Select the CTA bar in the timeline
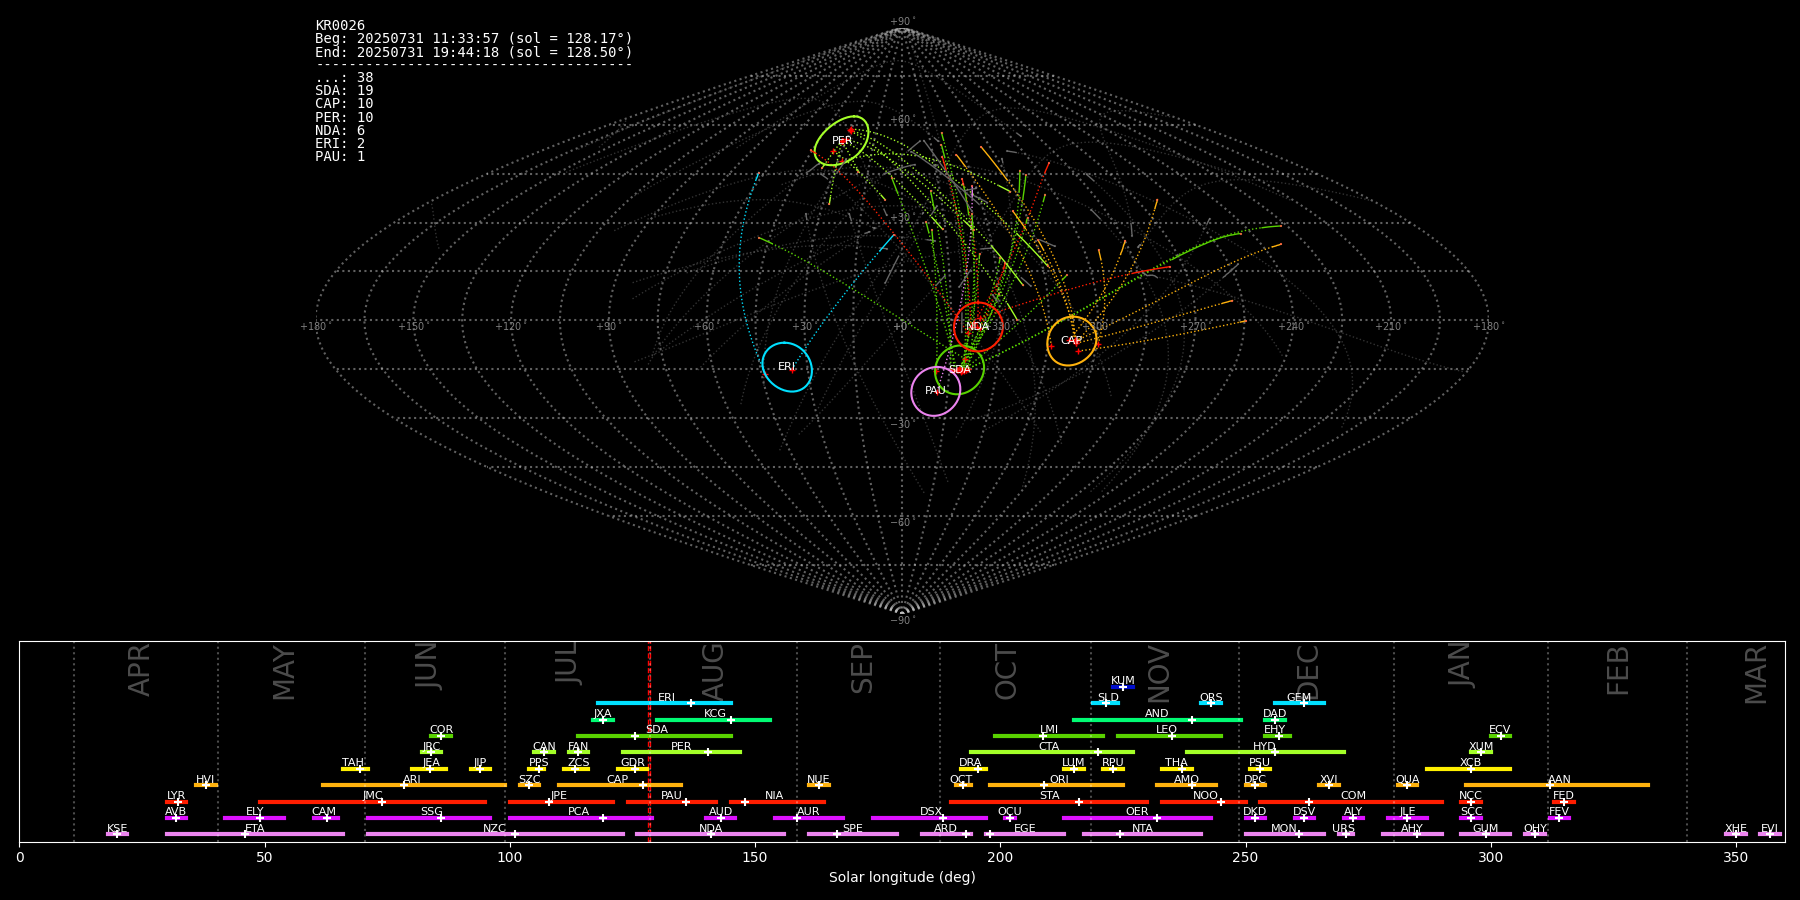This screenshot has width=1800, height=900. click(1052, 752)
